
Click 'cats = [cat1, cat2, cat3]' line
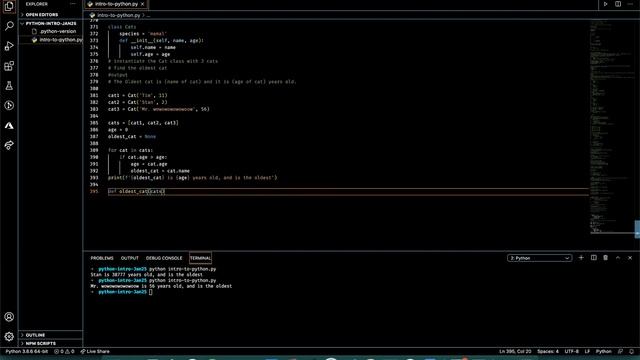143,123
